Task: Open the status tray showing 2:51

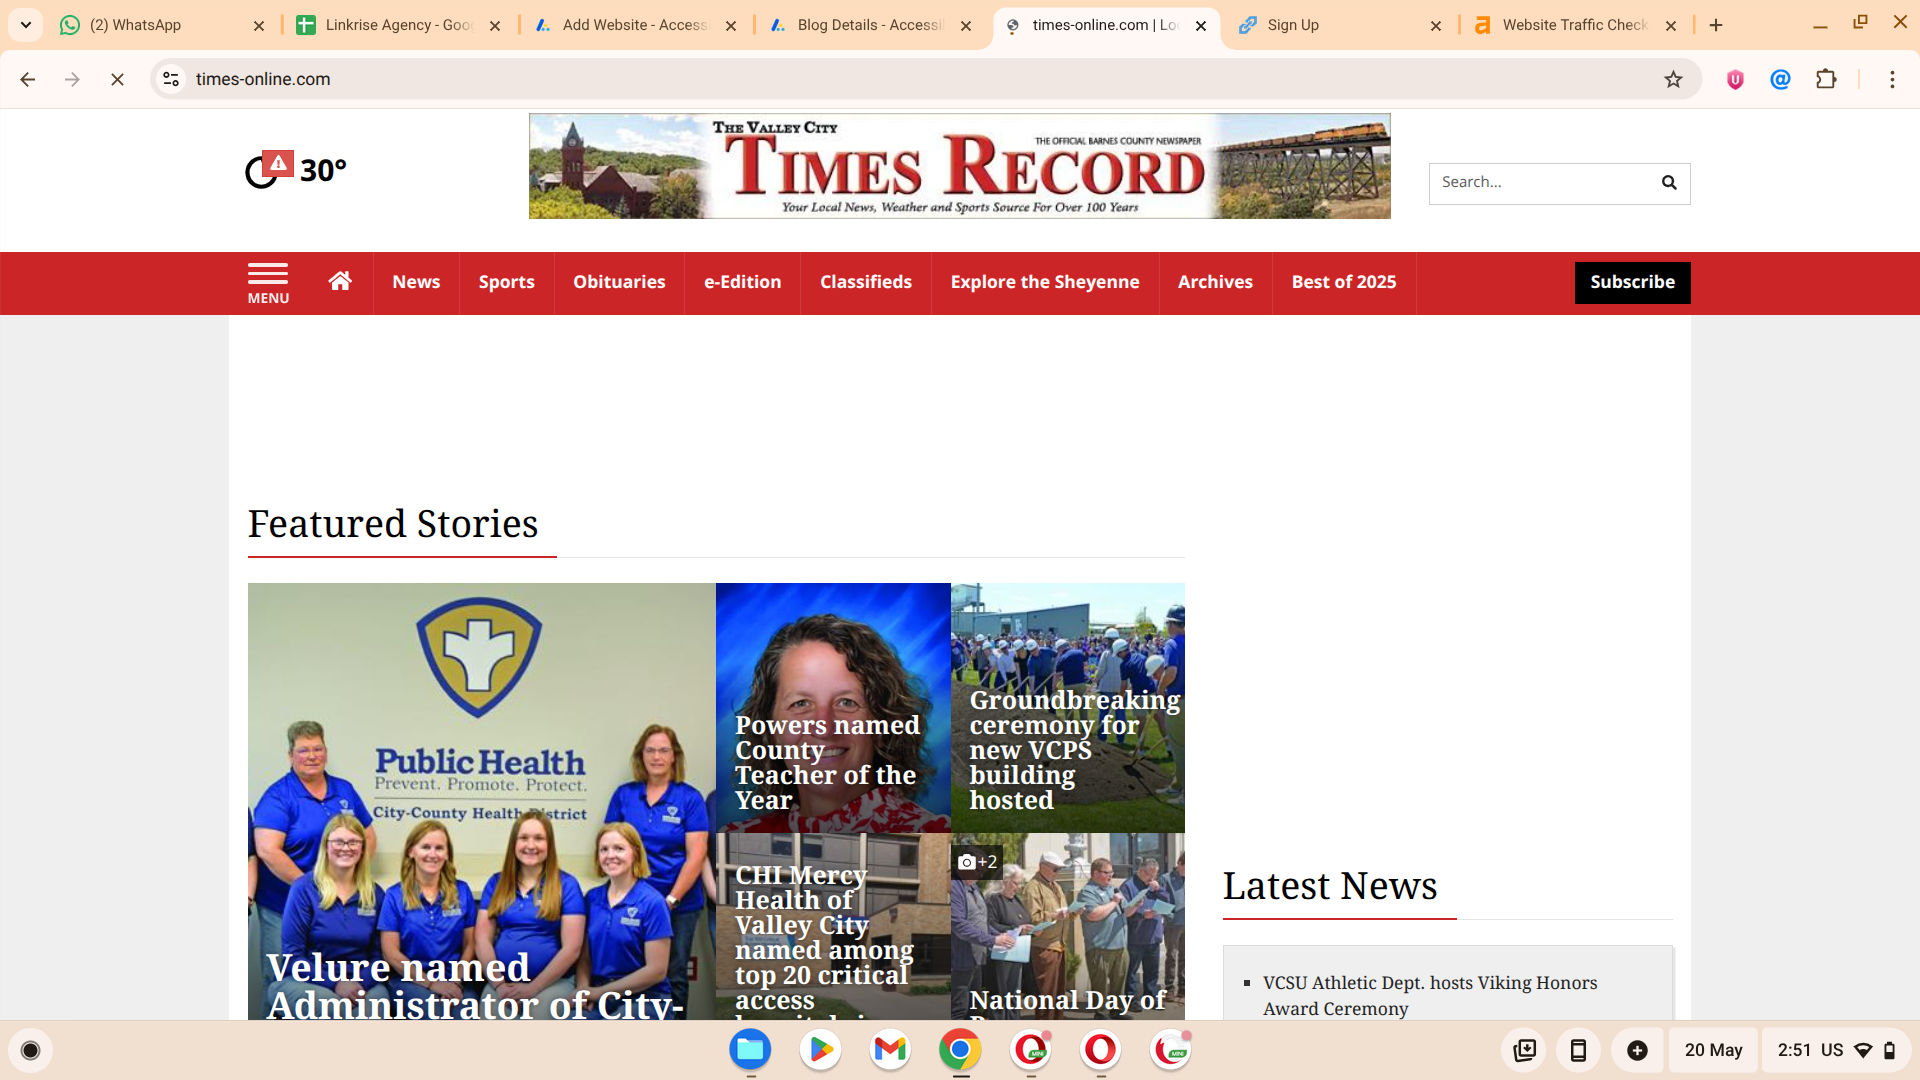Action: pos(1836,1050)
